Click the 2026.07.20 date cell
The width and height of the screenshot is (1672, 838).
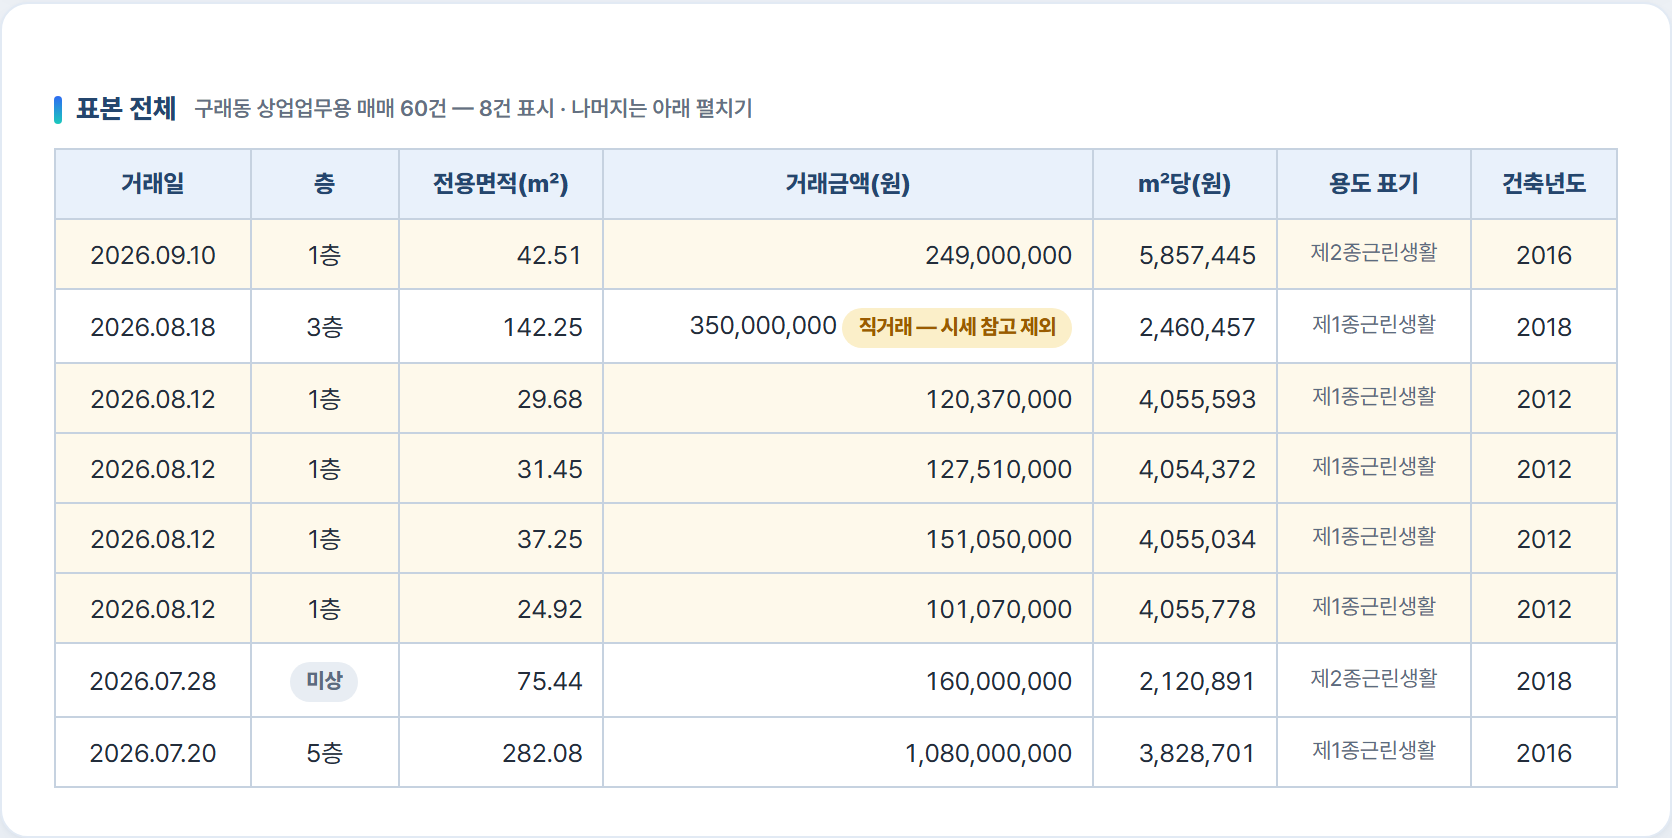pos(153,753)
